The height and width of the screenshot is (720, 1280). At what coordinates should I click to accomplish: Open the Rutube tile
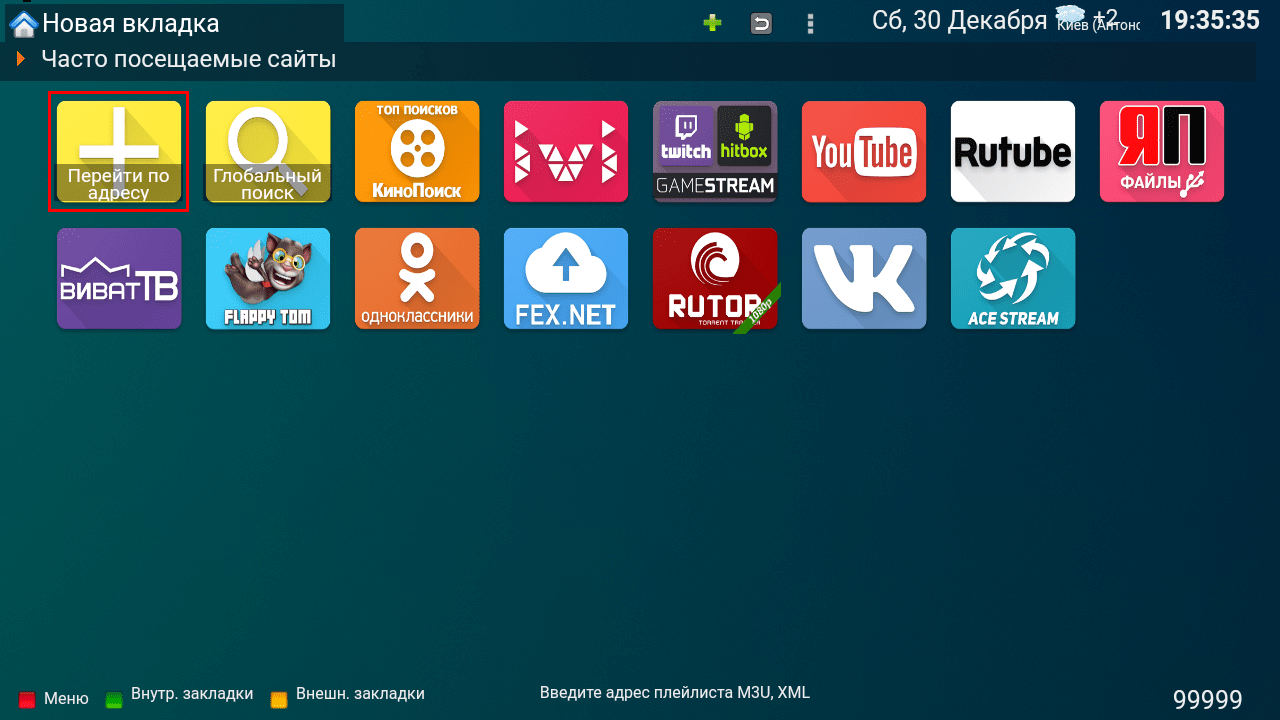[x=1013, y=151]
